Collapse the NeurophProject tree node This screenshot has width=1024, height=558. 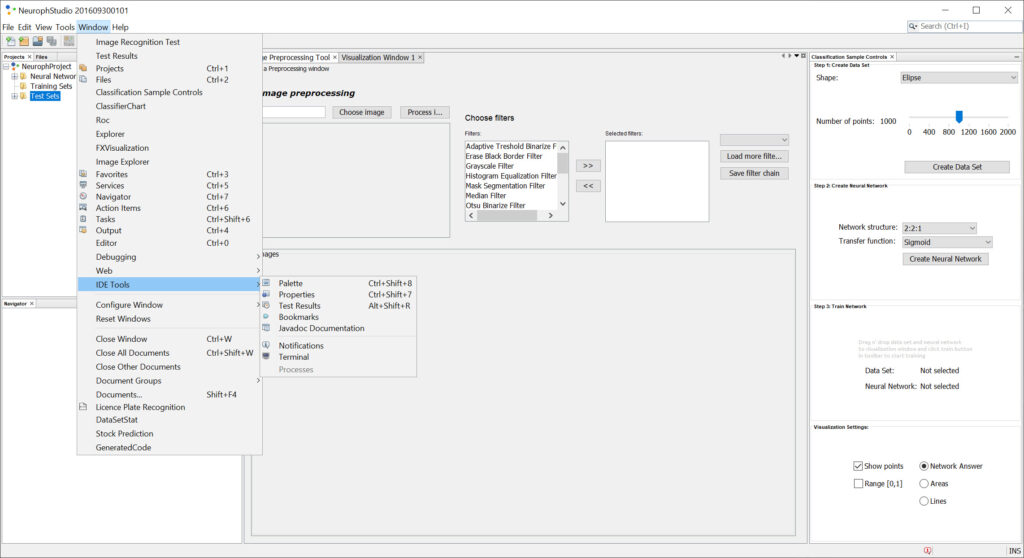6,66
